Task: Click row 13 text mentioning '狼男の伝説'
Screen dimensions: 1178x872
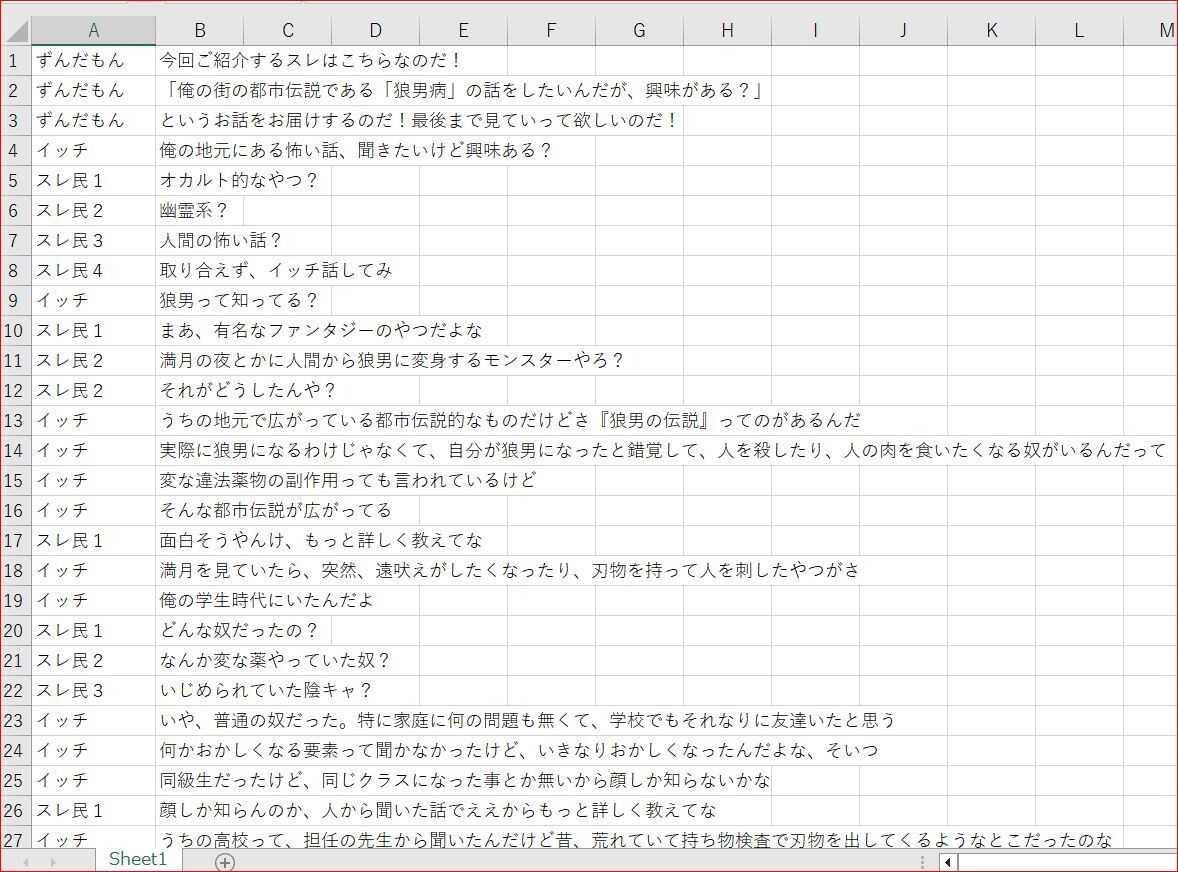Action: click(509, 421)
